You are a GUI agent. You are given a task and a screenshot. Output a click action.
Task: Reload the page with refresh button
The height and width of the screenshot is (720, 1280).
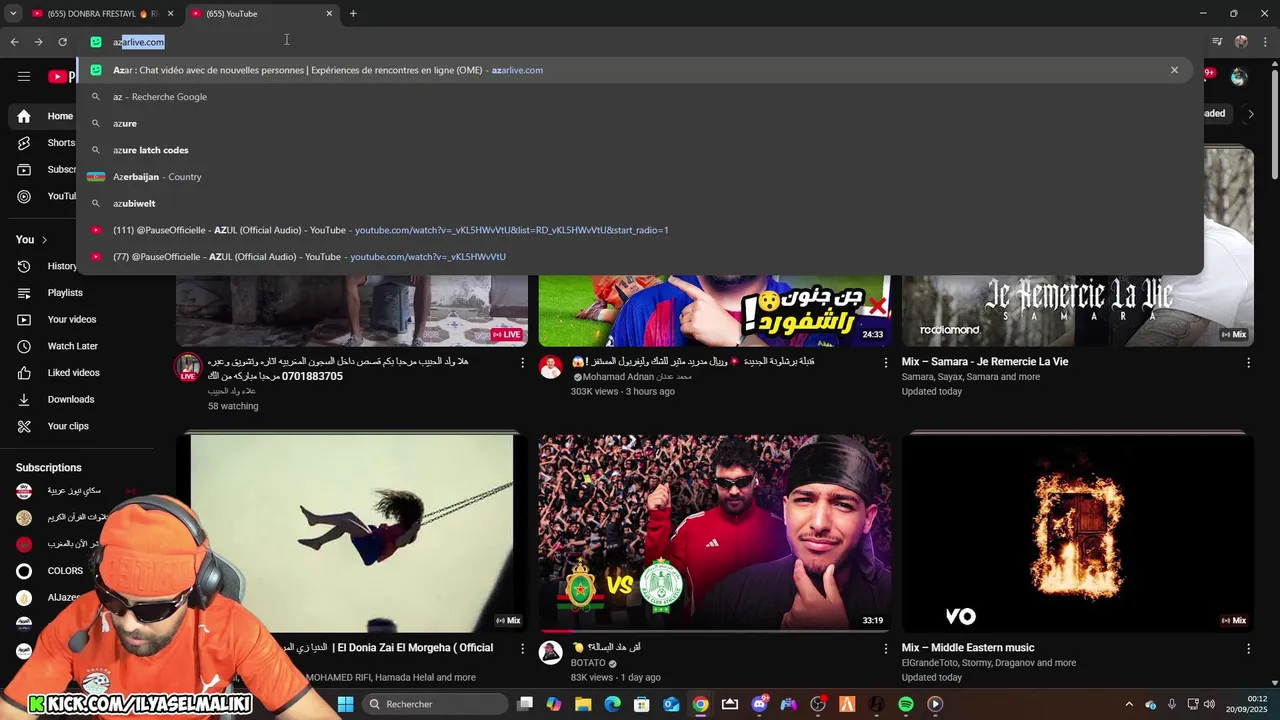[62, 42]
